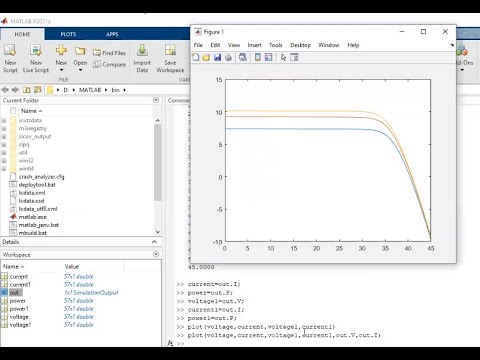Click the New Script icon
The image size is (480, 360).
pyautogui.click(x=10, y=51)
